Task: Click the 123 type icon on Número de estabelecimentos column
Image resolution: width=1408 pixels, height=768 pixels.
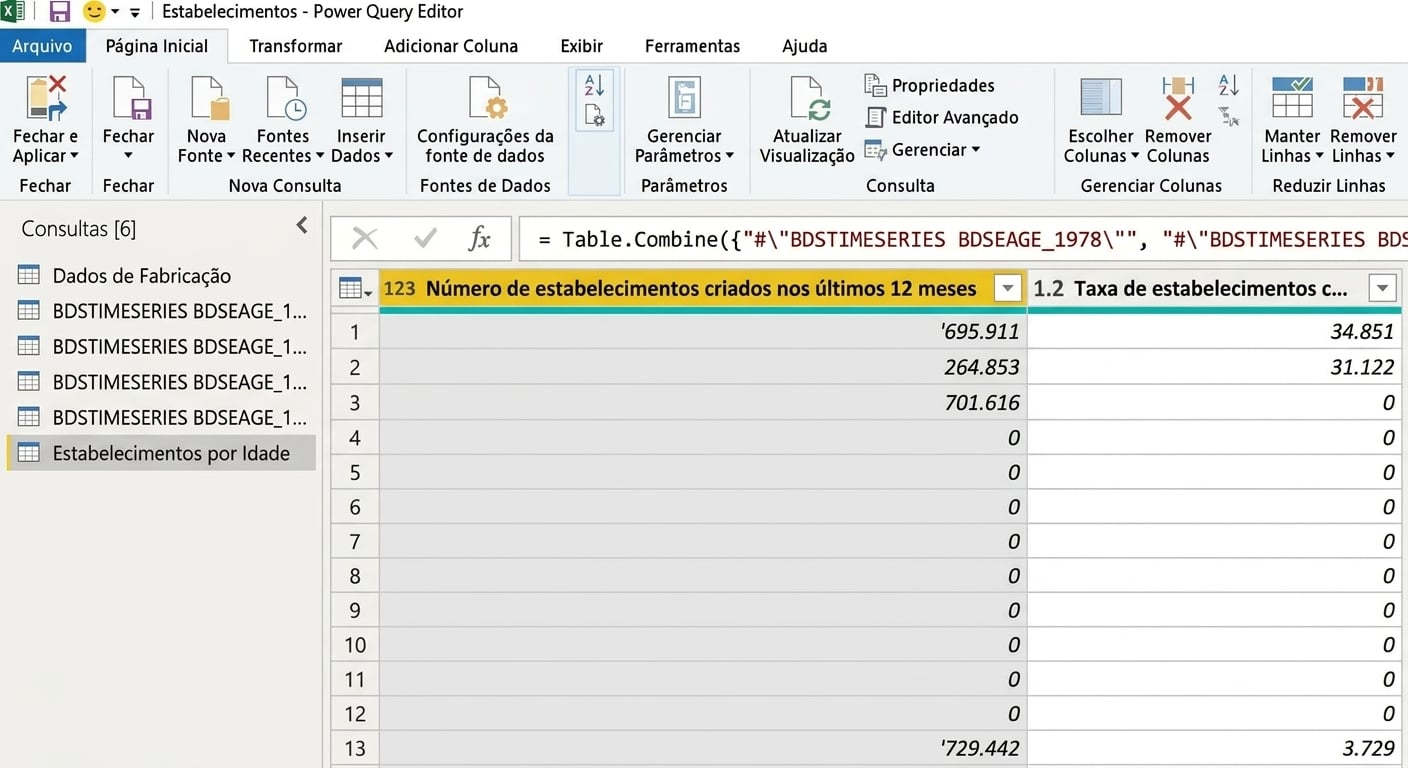Action: coord(399,289)
